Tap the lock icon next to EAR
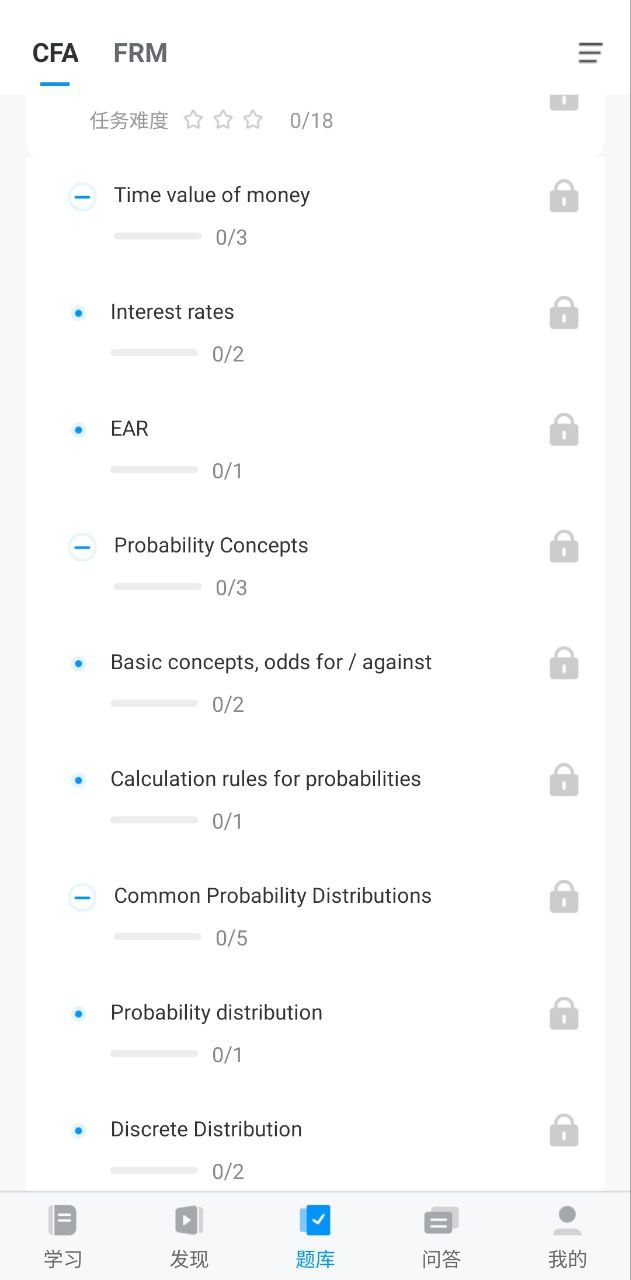The image size is (631, 1280). pyautogui.click(x=564, y=430)
